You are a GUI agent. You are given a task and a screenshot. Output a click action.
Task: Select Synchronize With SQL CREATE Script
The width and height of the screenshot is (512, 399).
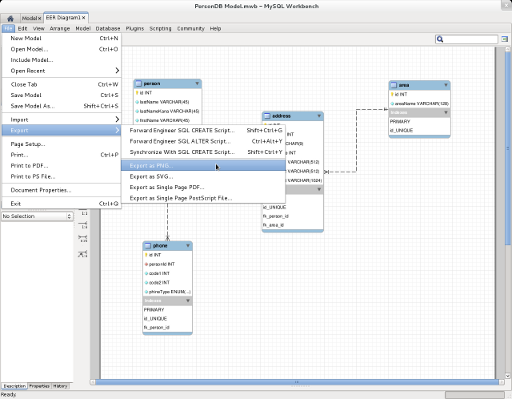click(203, 152)
